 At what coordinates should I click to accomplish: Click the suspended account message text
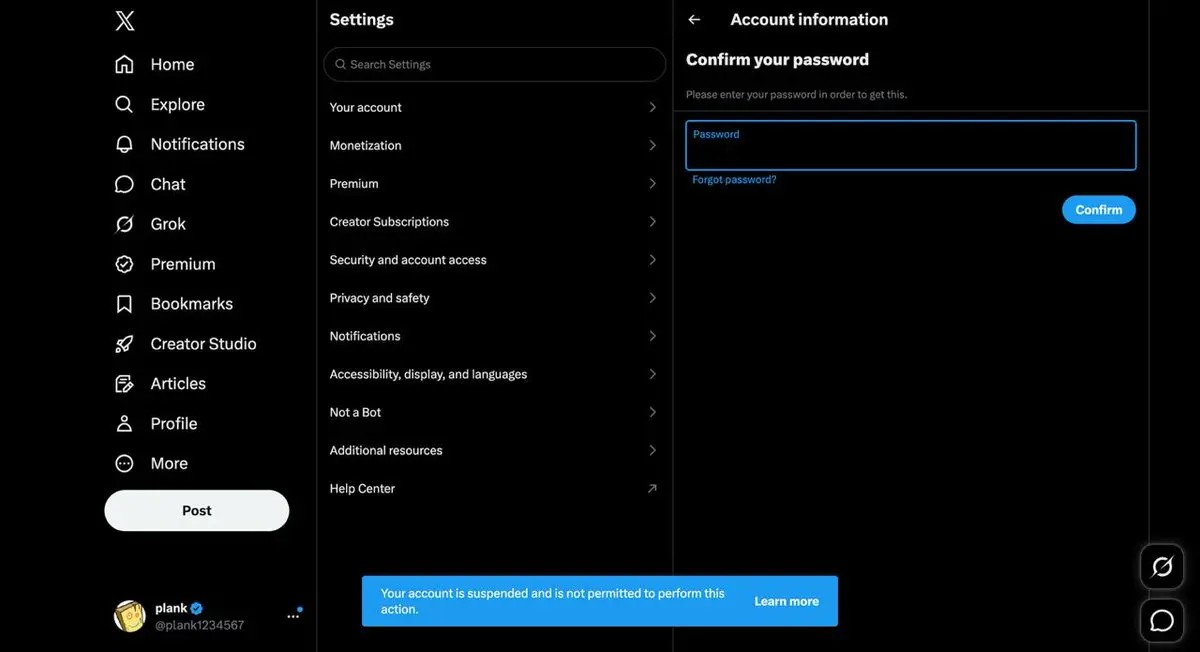553,601
